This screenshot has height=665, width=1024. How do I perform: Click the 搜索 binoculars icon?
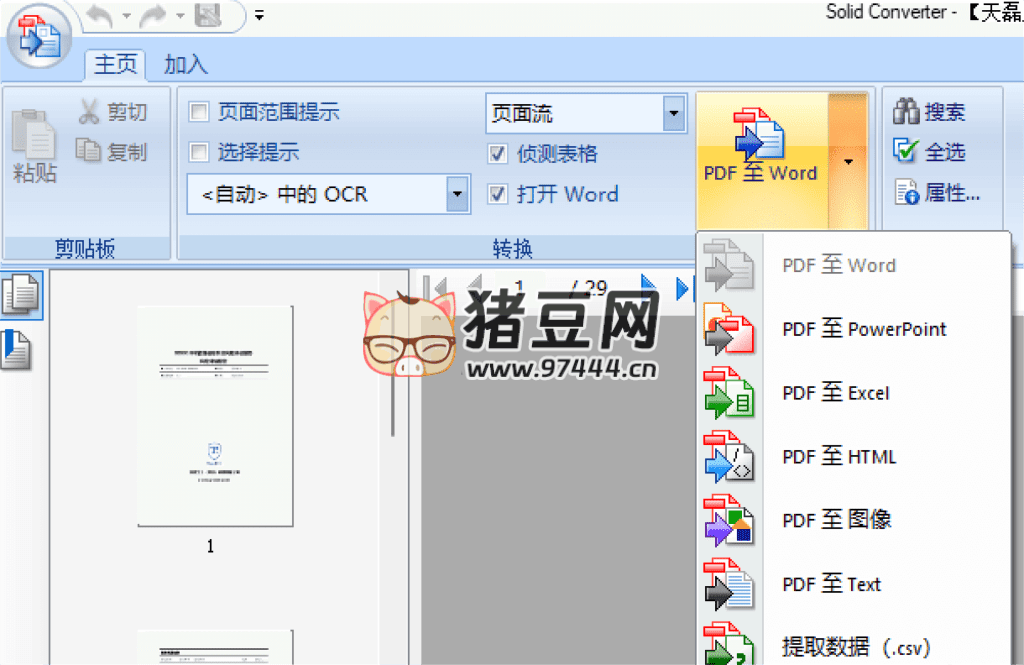906,111
